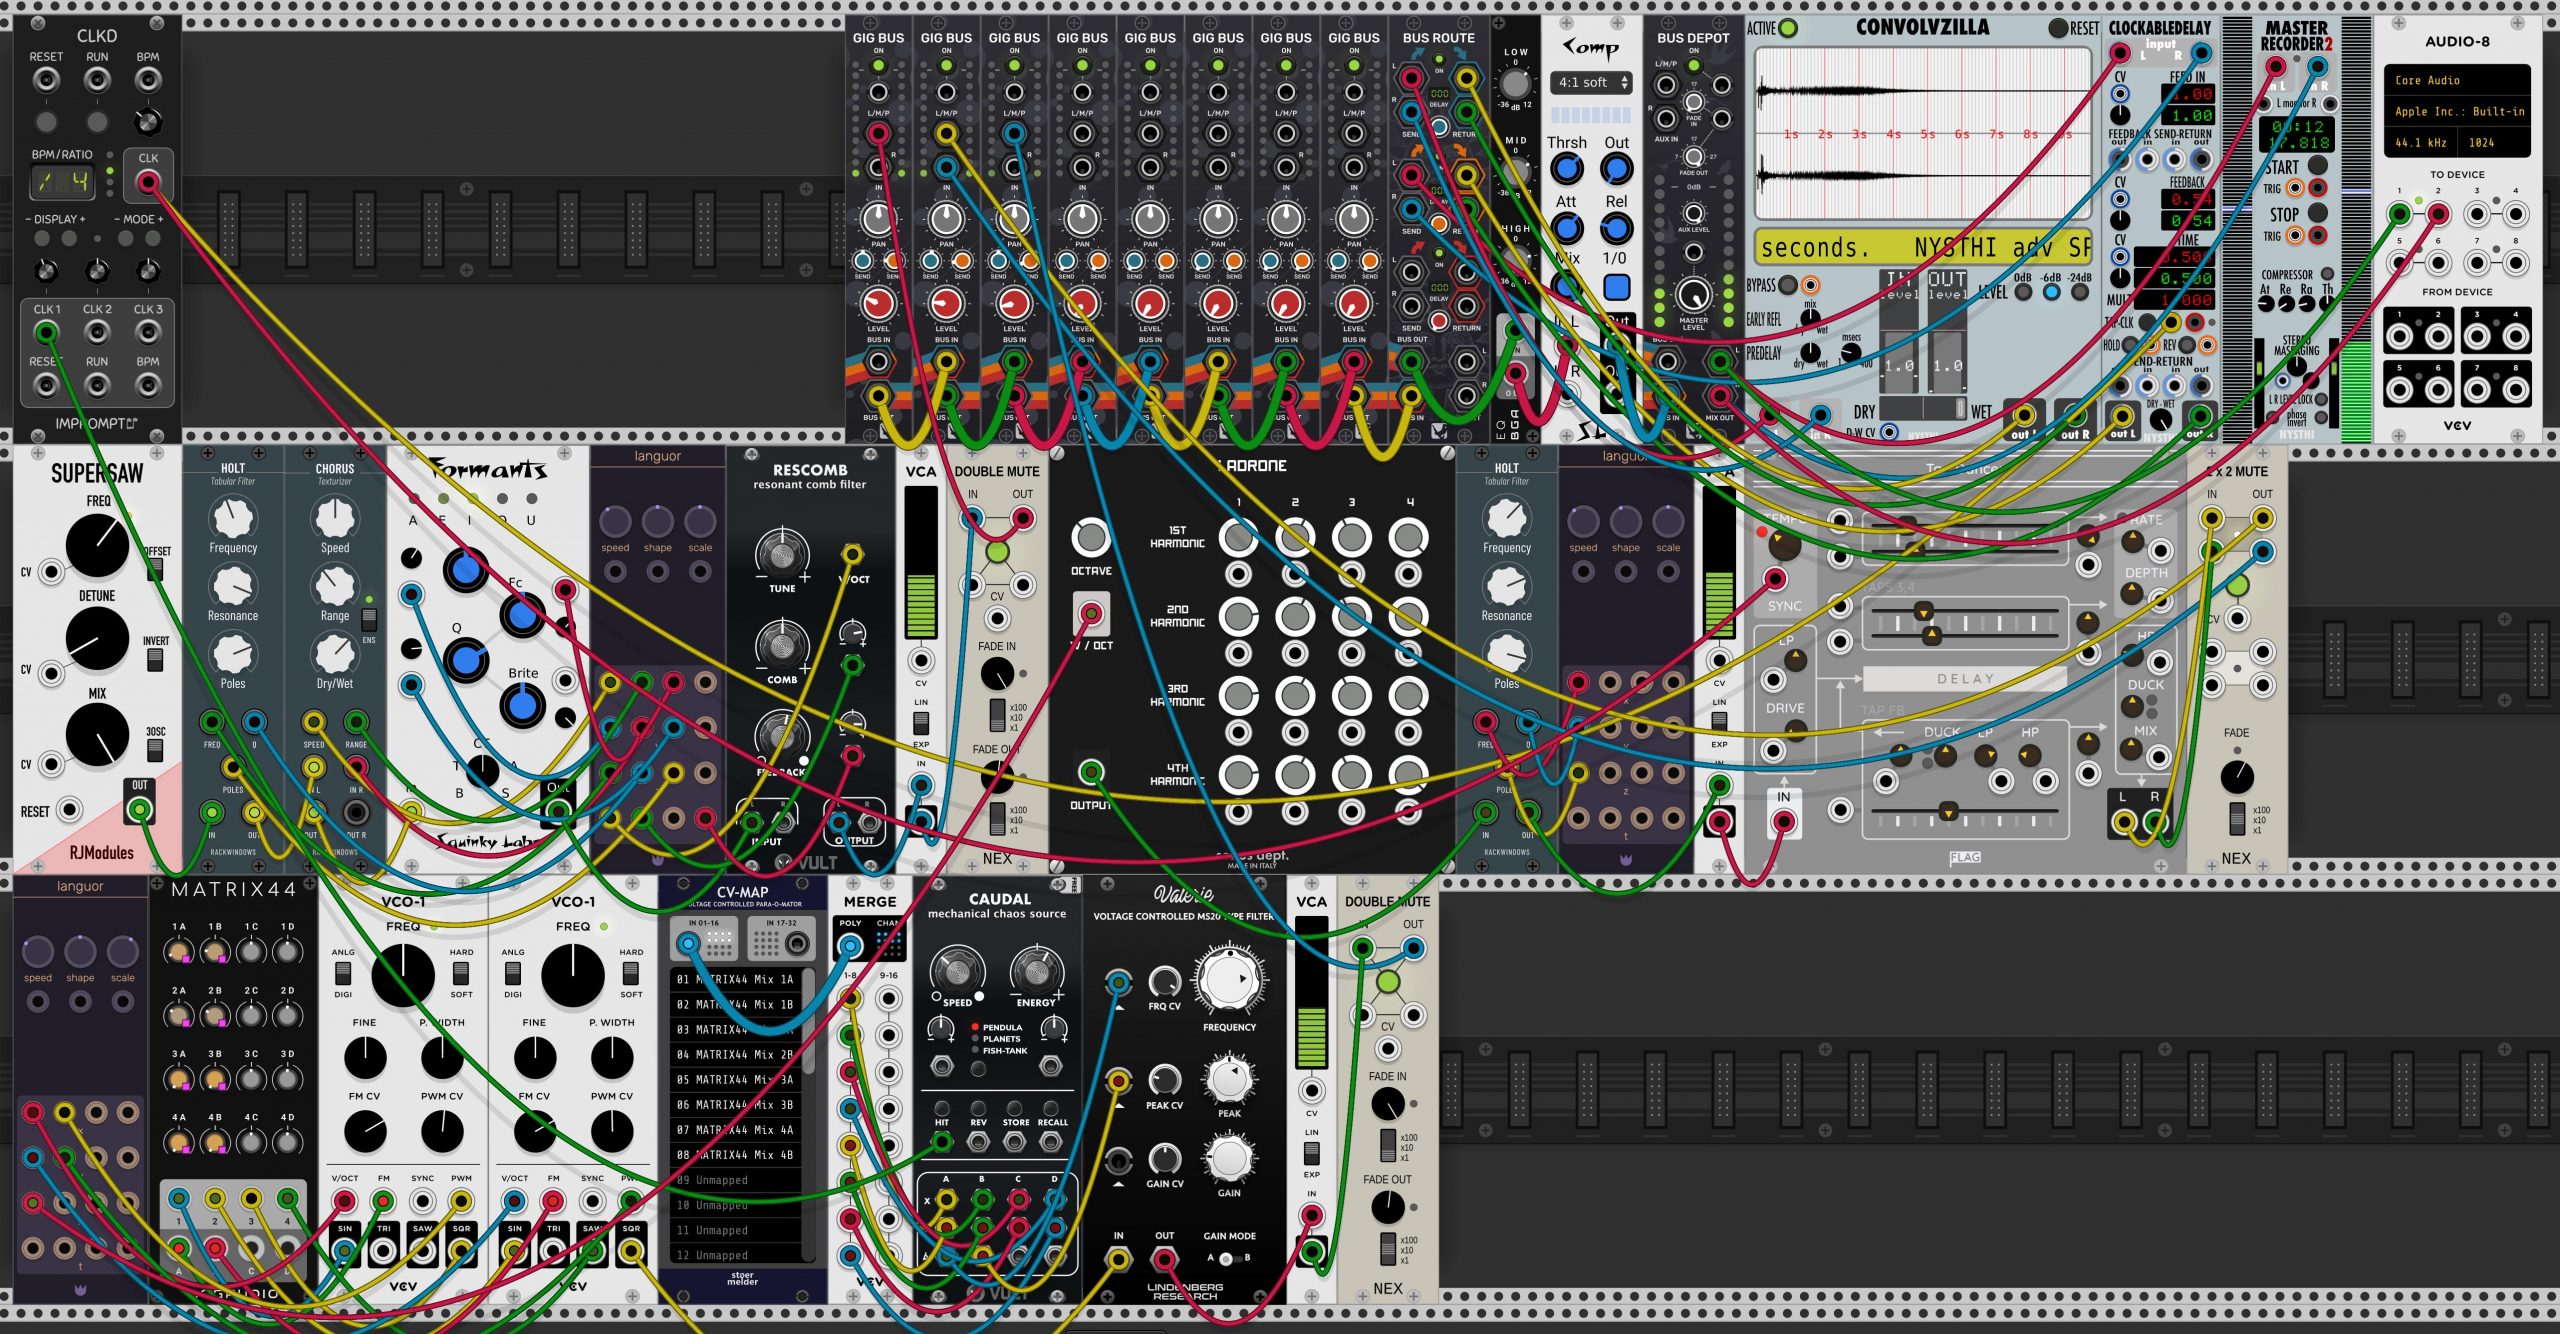Open the Audio-8 44.1 kHz sample rate menu
The width and height of the screenshot is (2560, 1334).
click(2421, 143)
